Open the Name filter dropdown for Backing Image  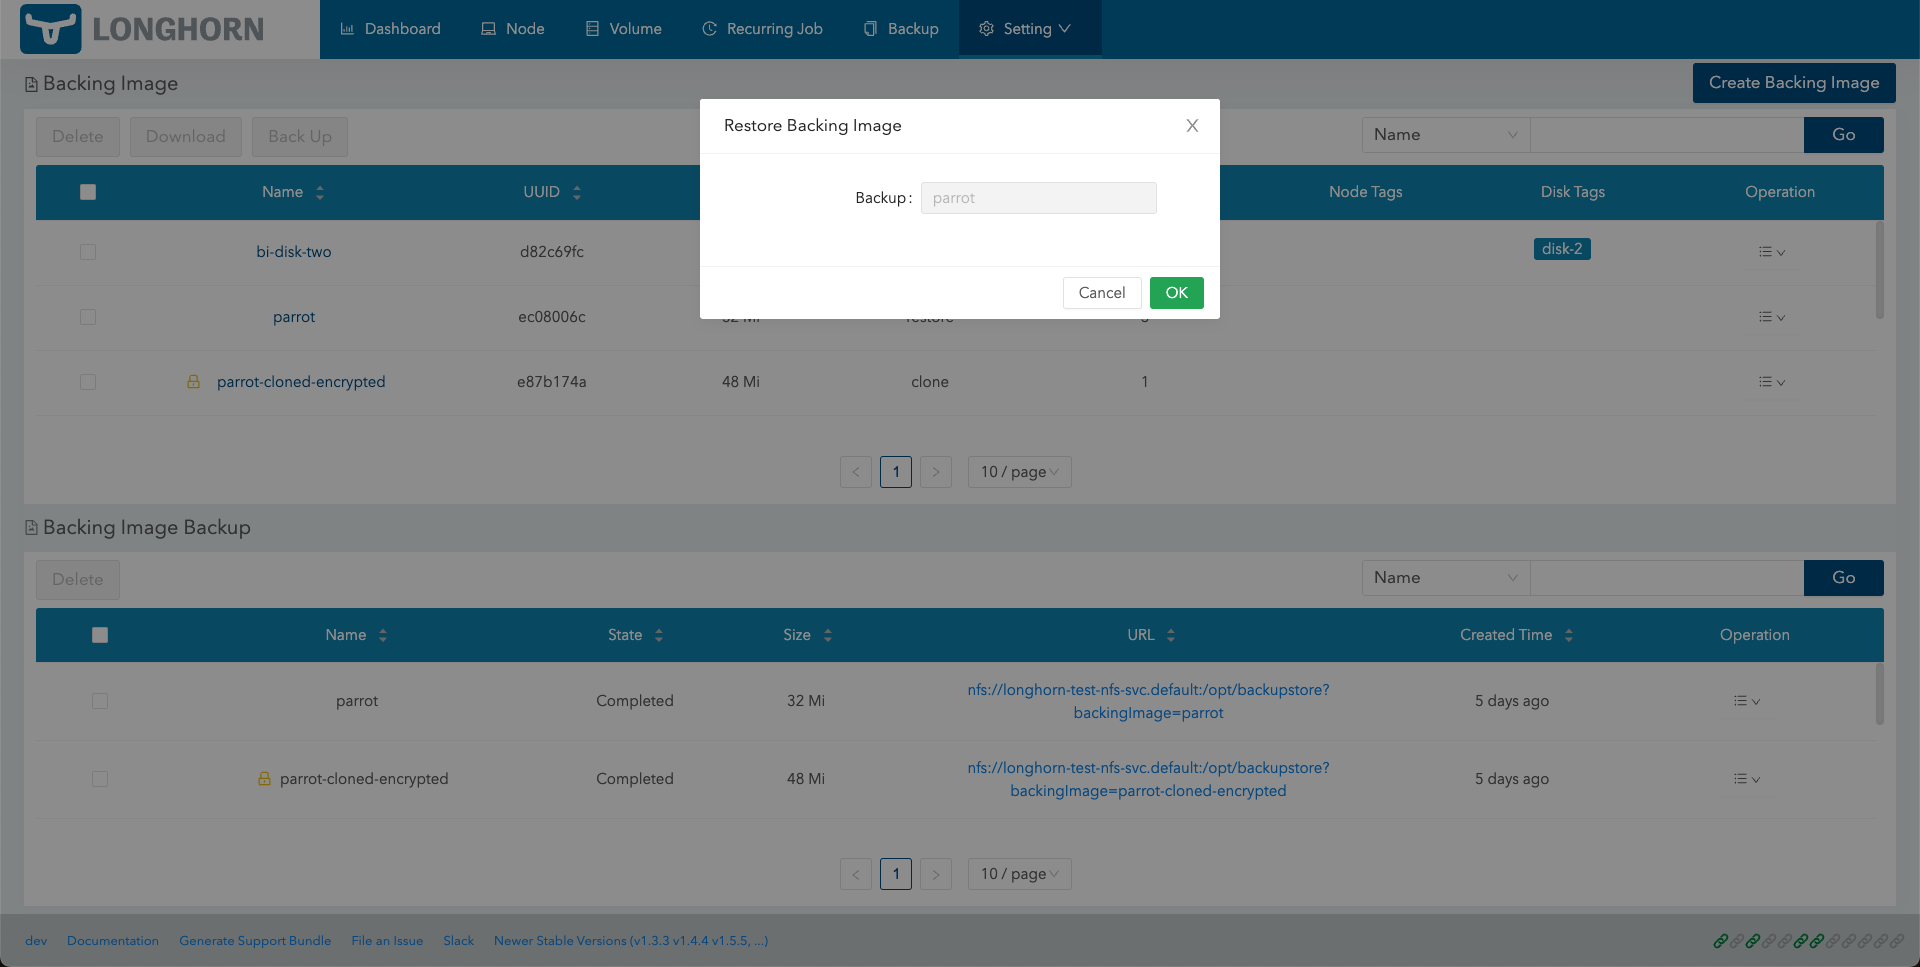pos(1445,135)
